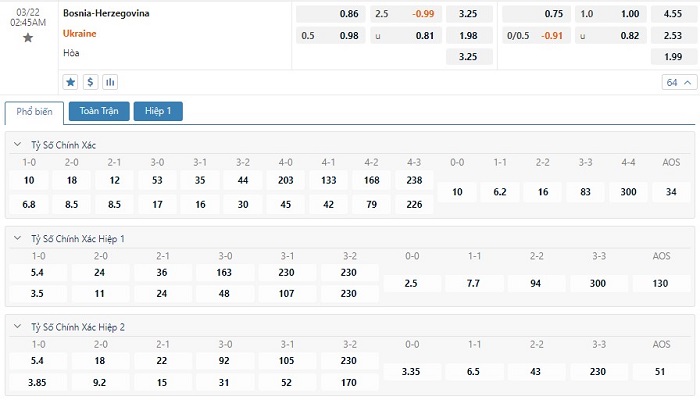Collapse the 64 markets chevron button
The image size is (700, 400).
[675, 82]
